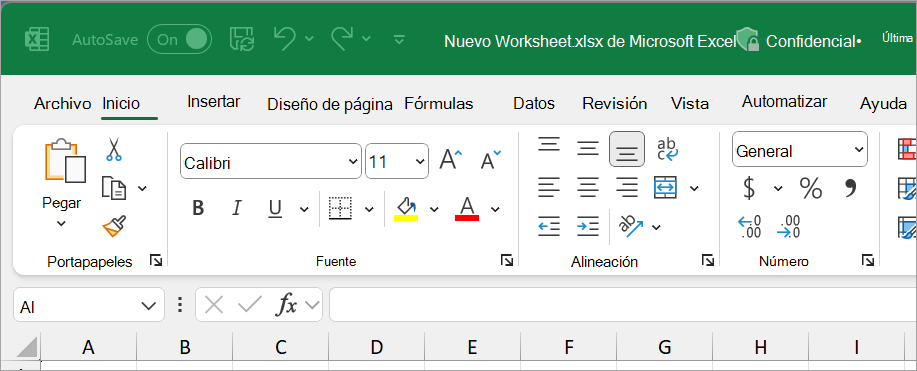Screen dimensions: 917x371
Task: Open the Ayuda tab
Action: (883, 104)
